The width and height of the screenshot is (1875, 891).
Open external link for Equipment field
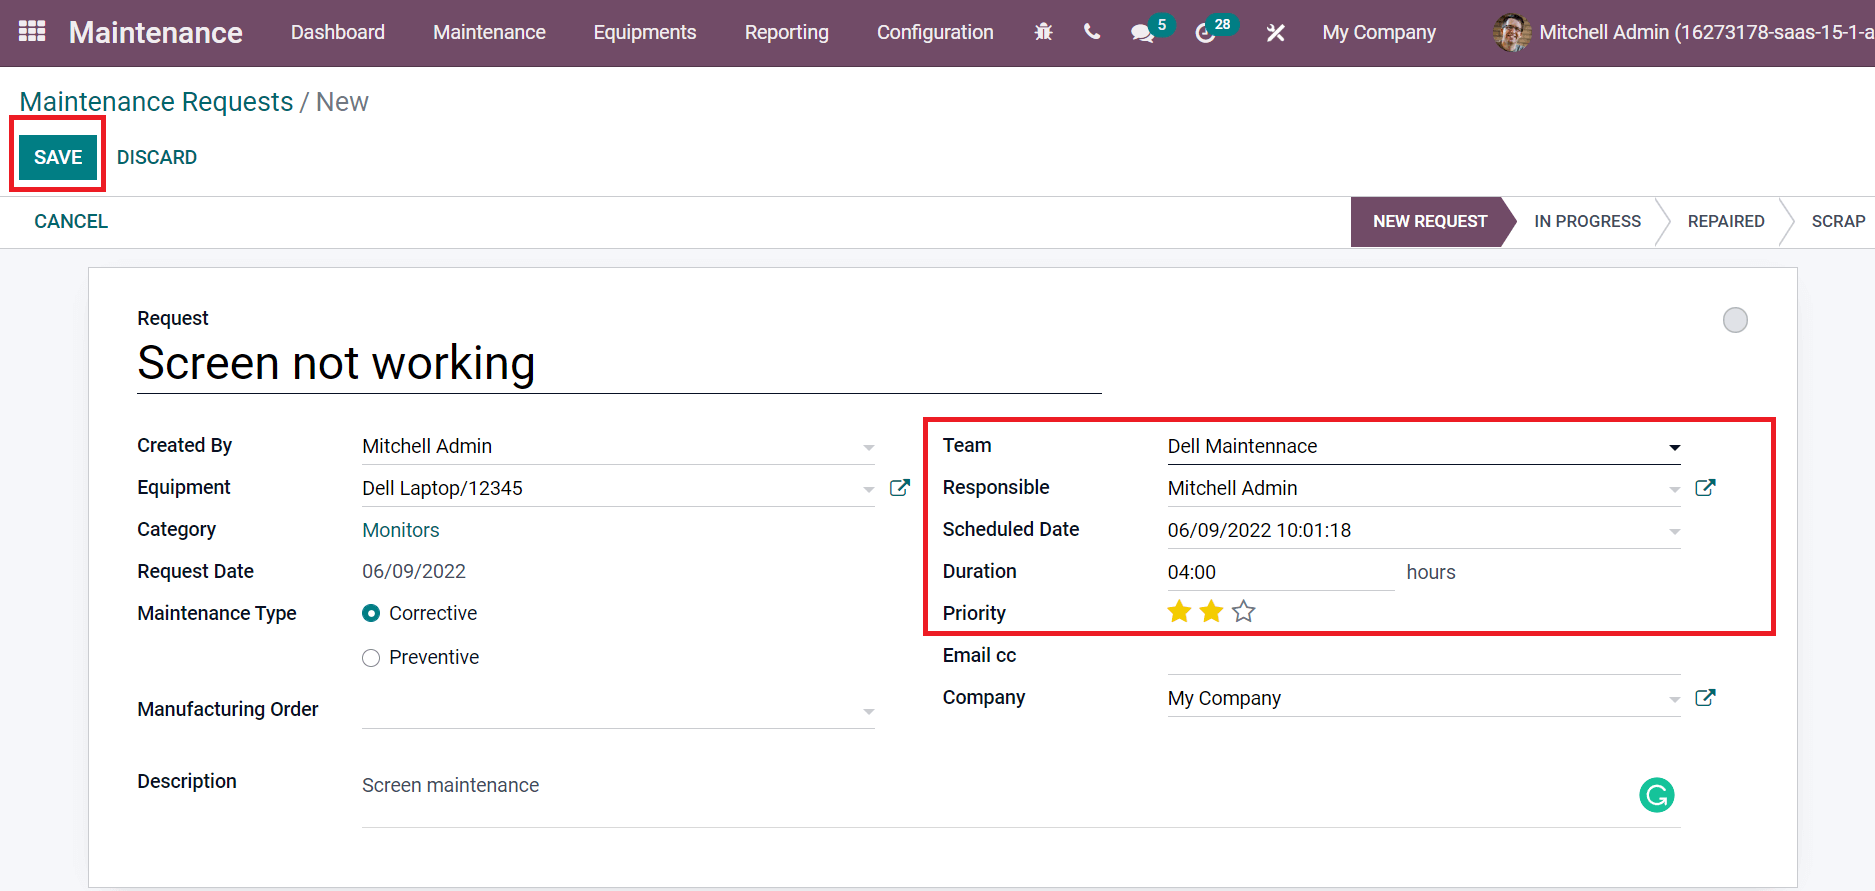point(900,487)
